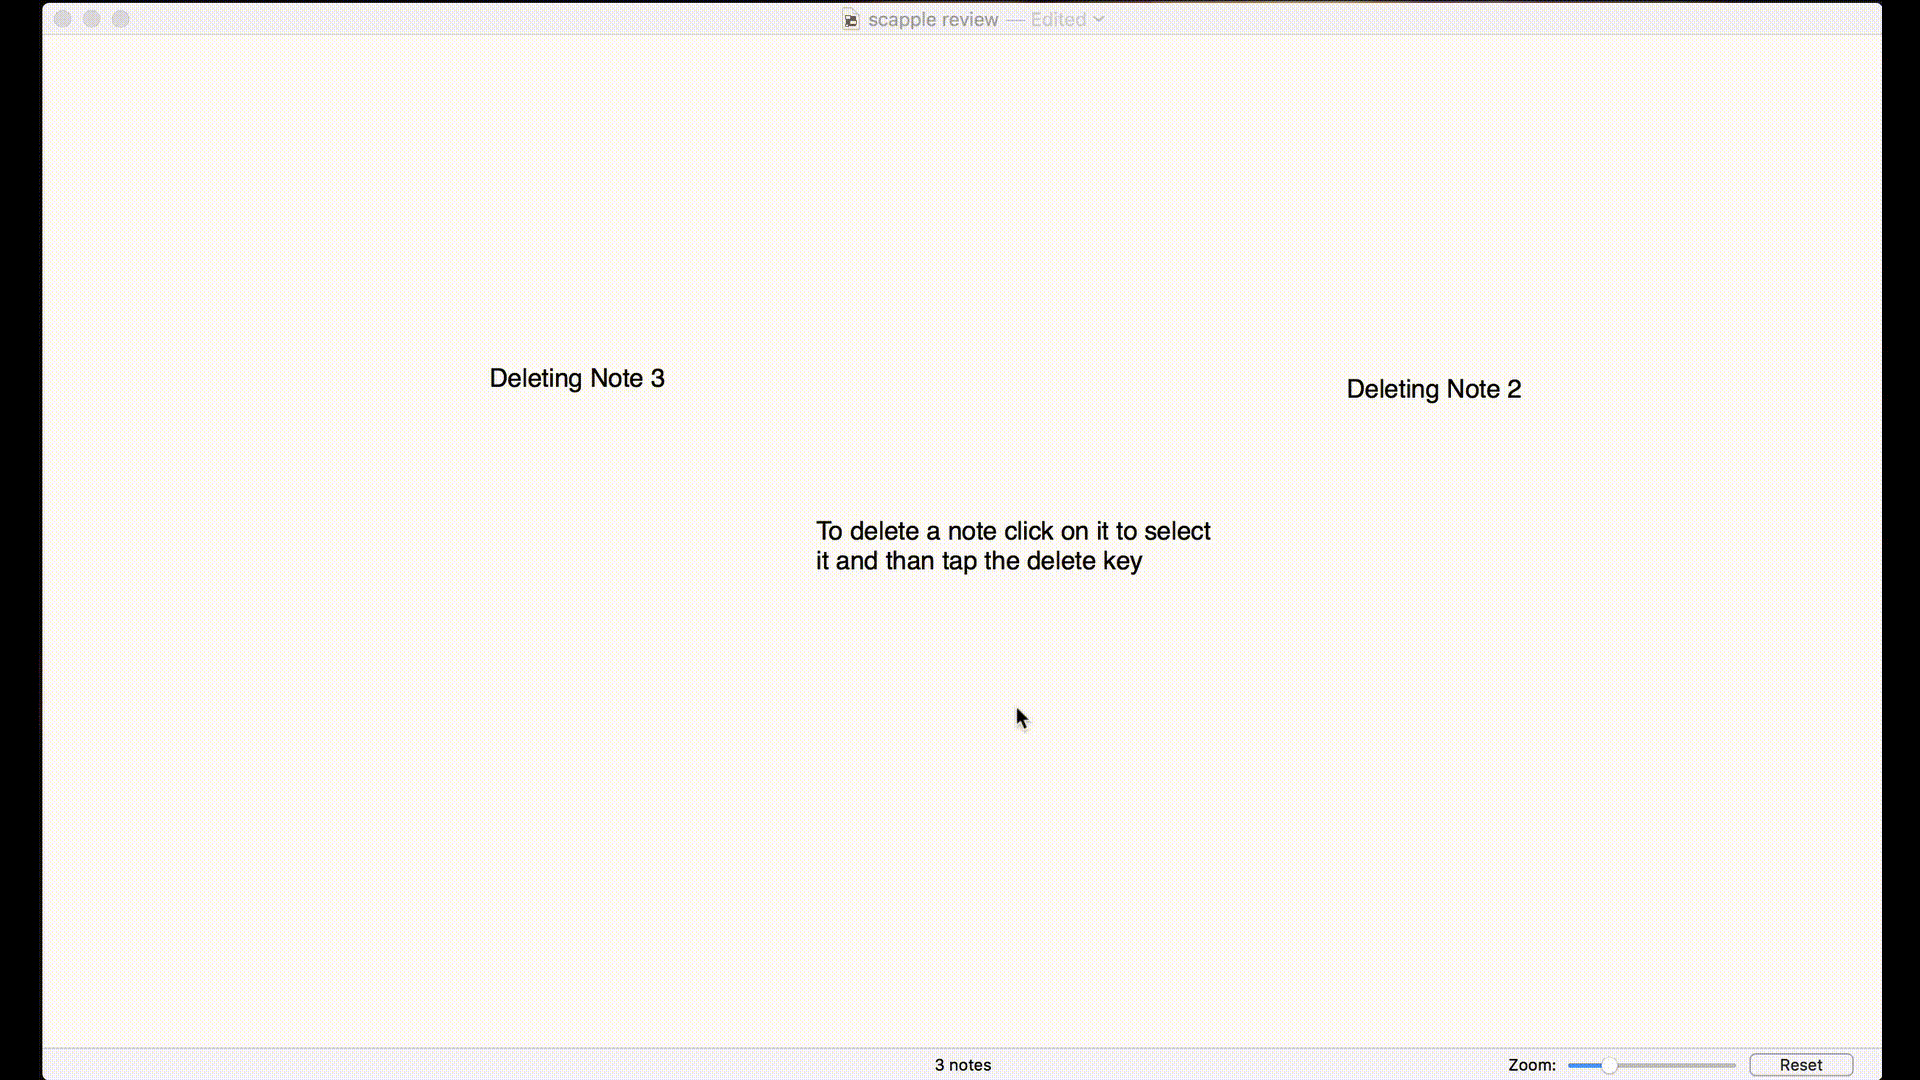Click the '3 notes' count in footer

[962, 1065]
